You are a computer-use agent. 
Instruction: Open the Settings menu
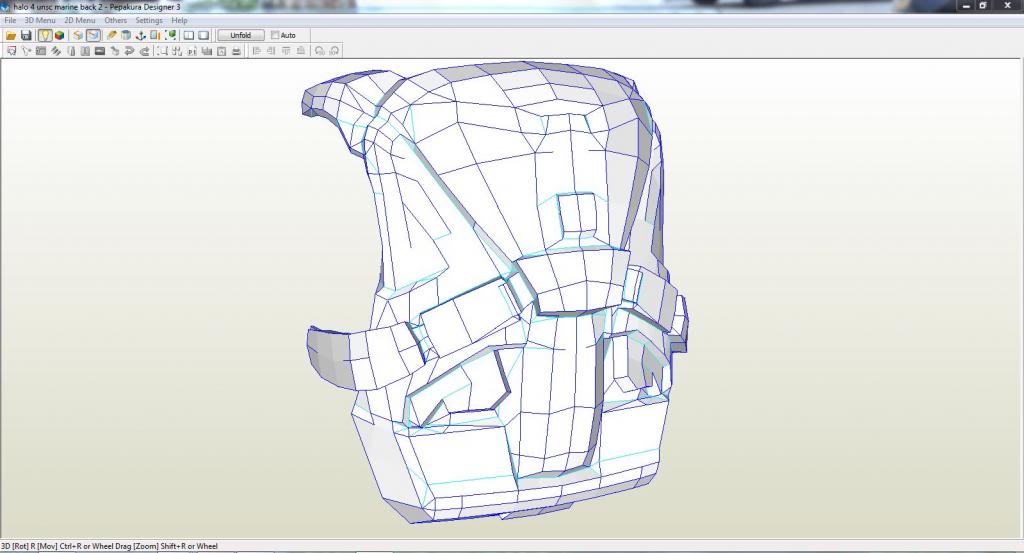click(x=149, y=20)
